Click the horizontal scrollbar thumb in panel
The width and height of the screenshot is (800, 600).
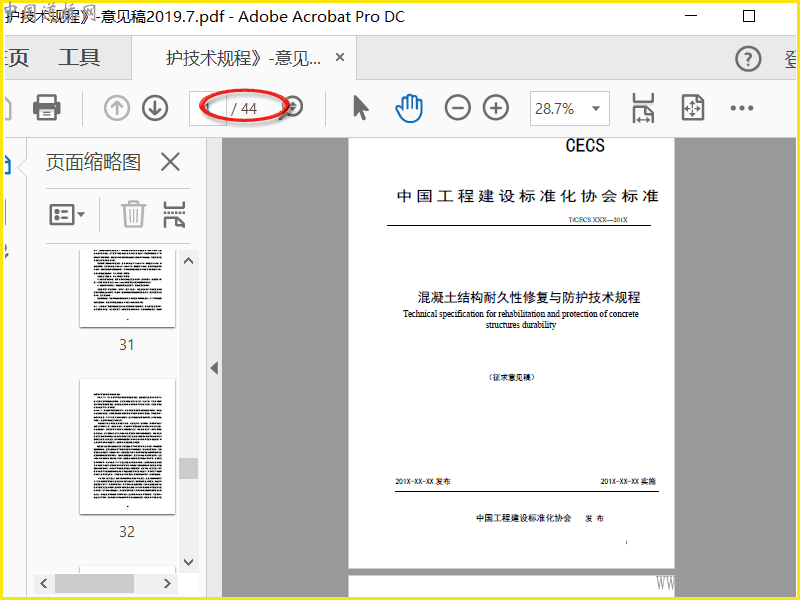click(x=94, y=583)
